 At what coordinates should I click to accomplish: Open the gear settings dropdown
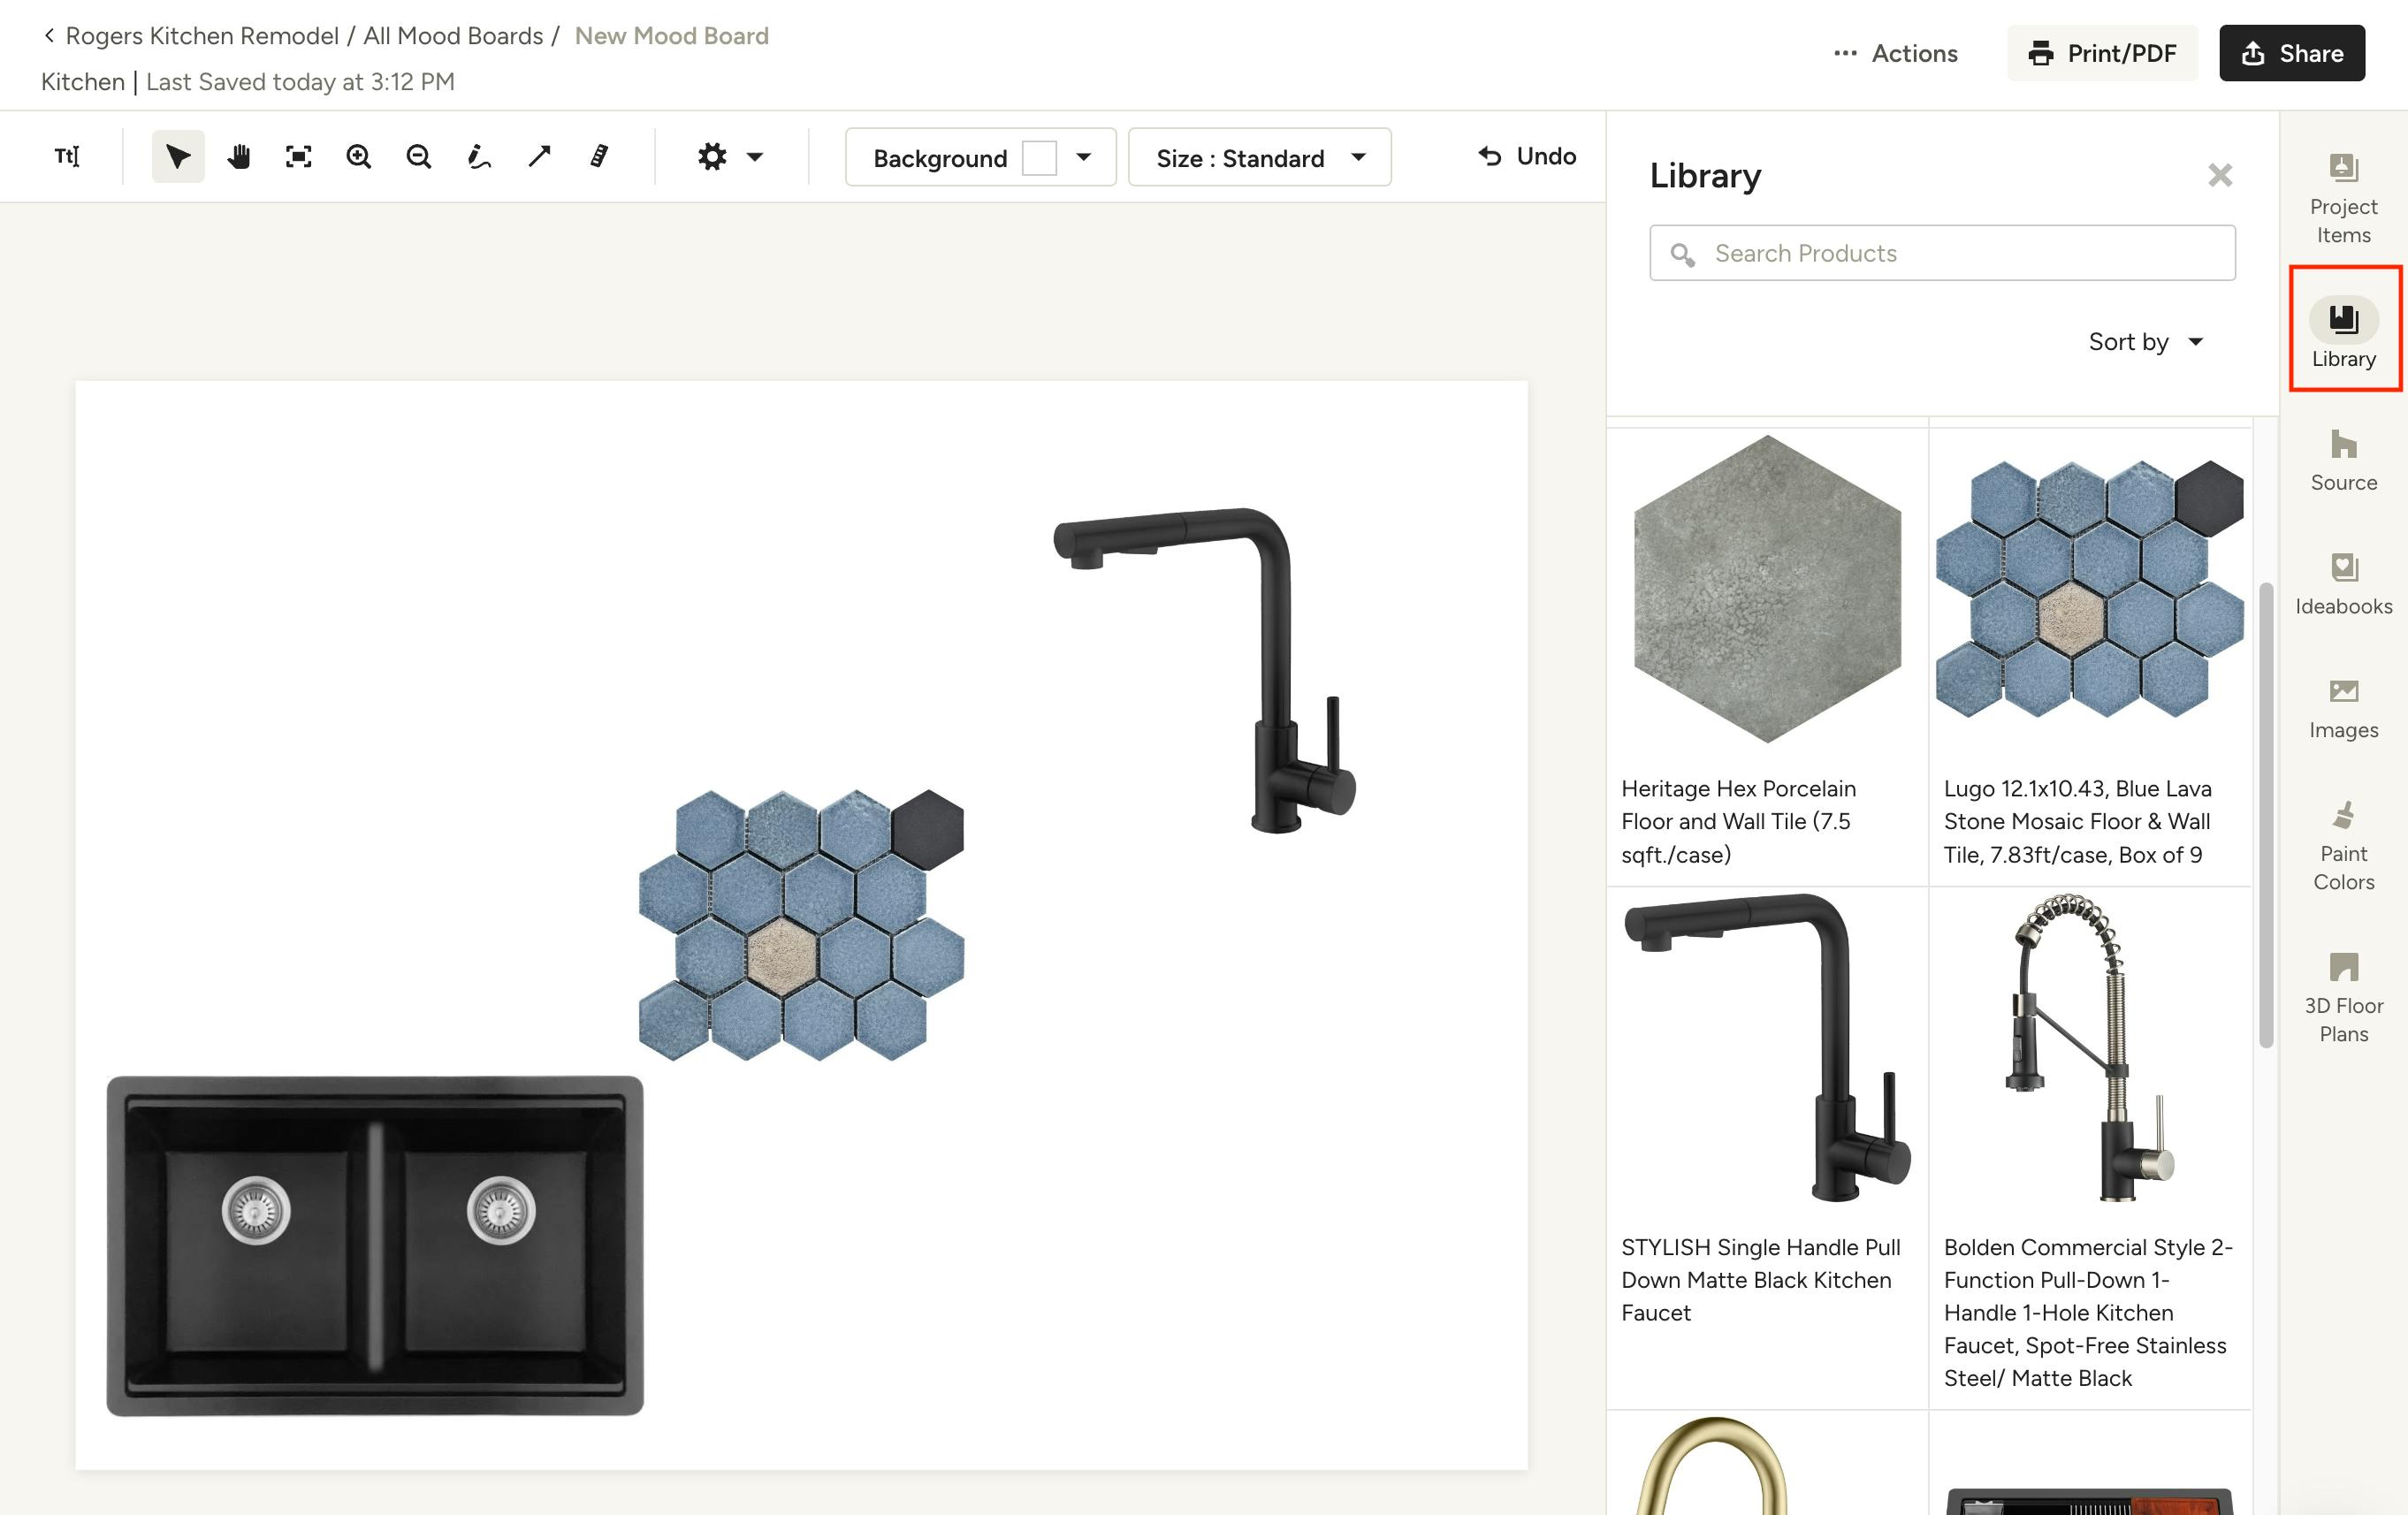[x=729, y=156]
